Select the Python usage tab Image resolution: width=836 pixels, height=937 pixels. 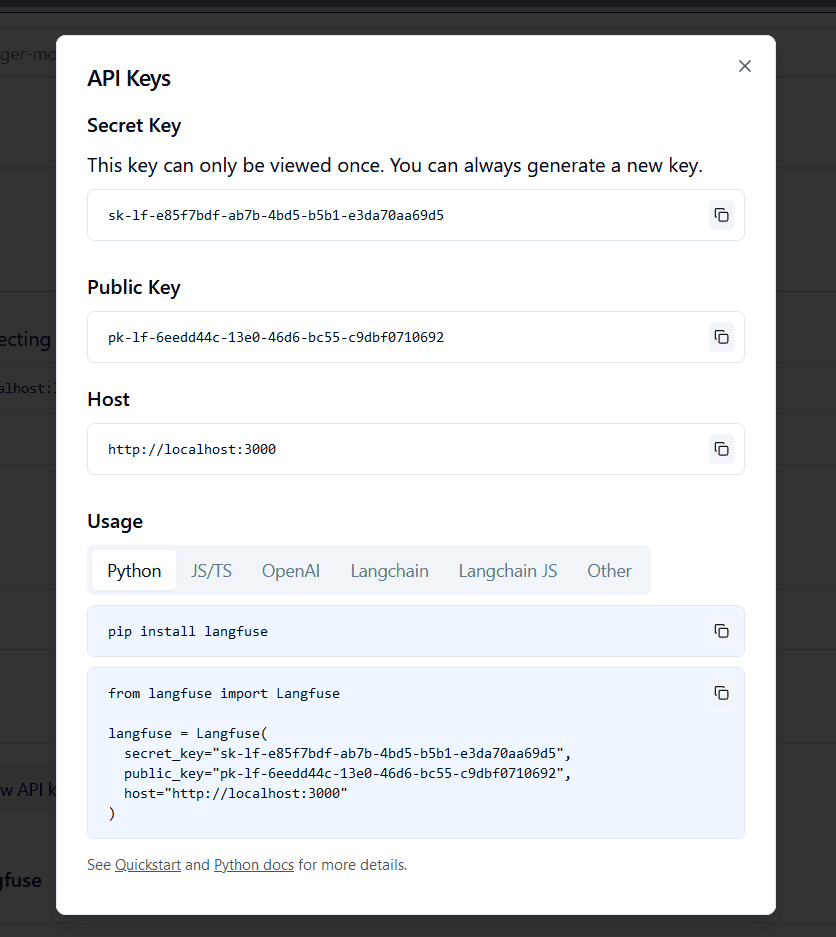[x=134, y=571]
